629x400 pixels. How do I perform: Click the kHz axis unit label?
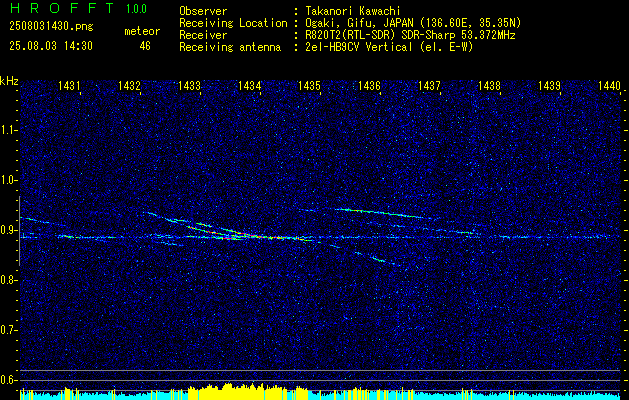coord(9,81)
